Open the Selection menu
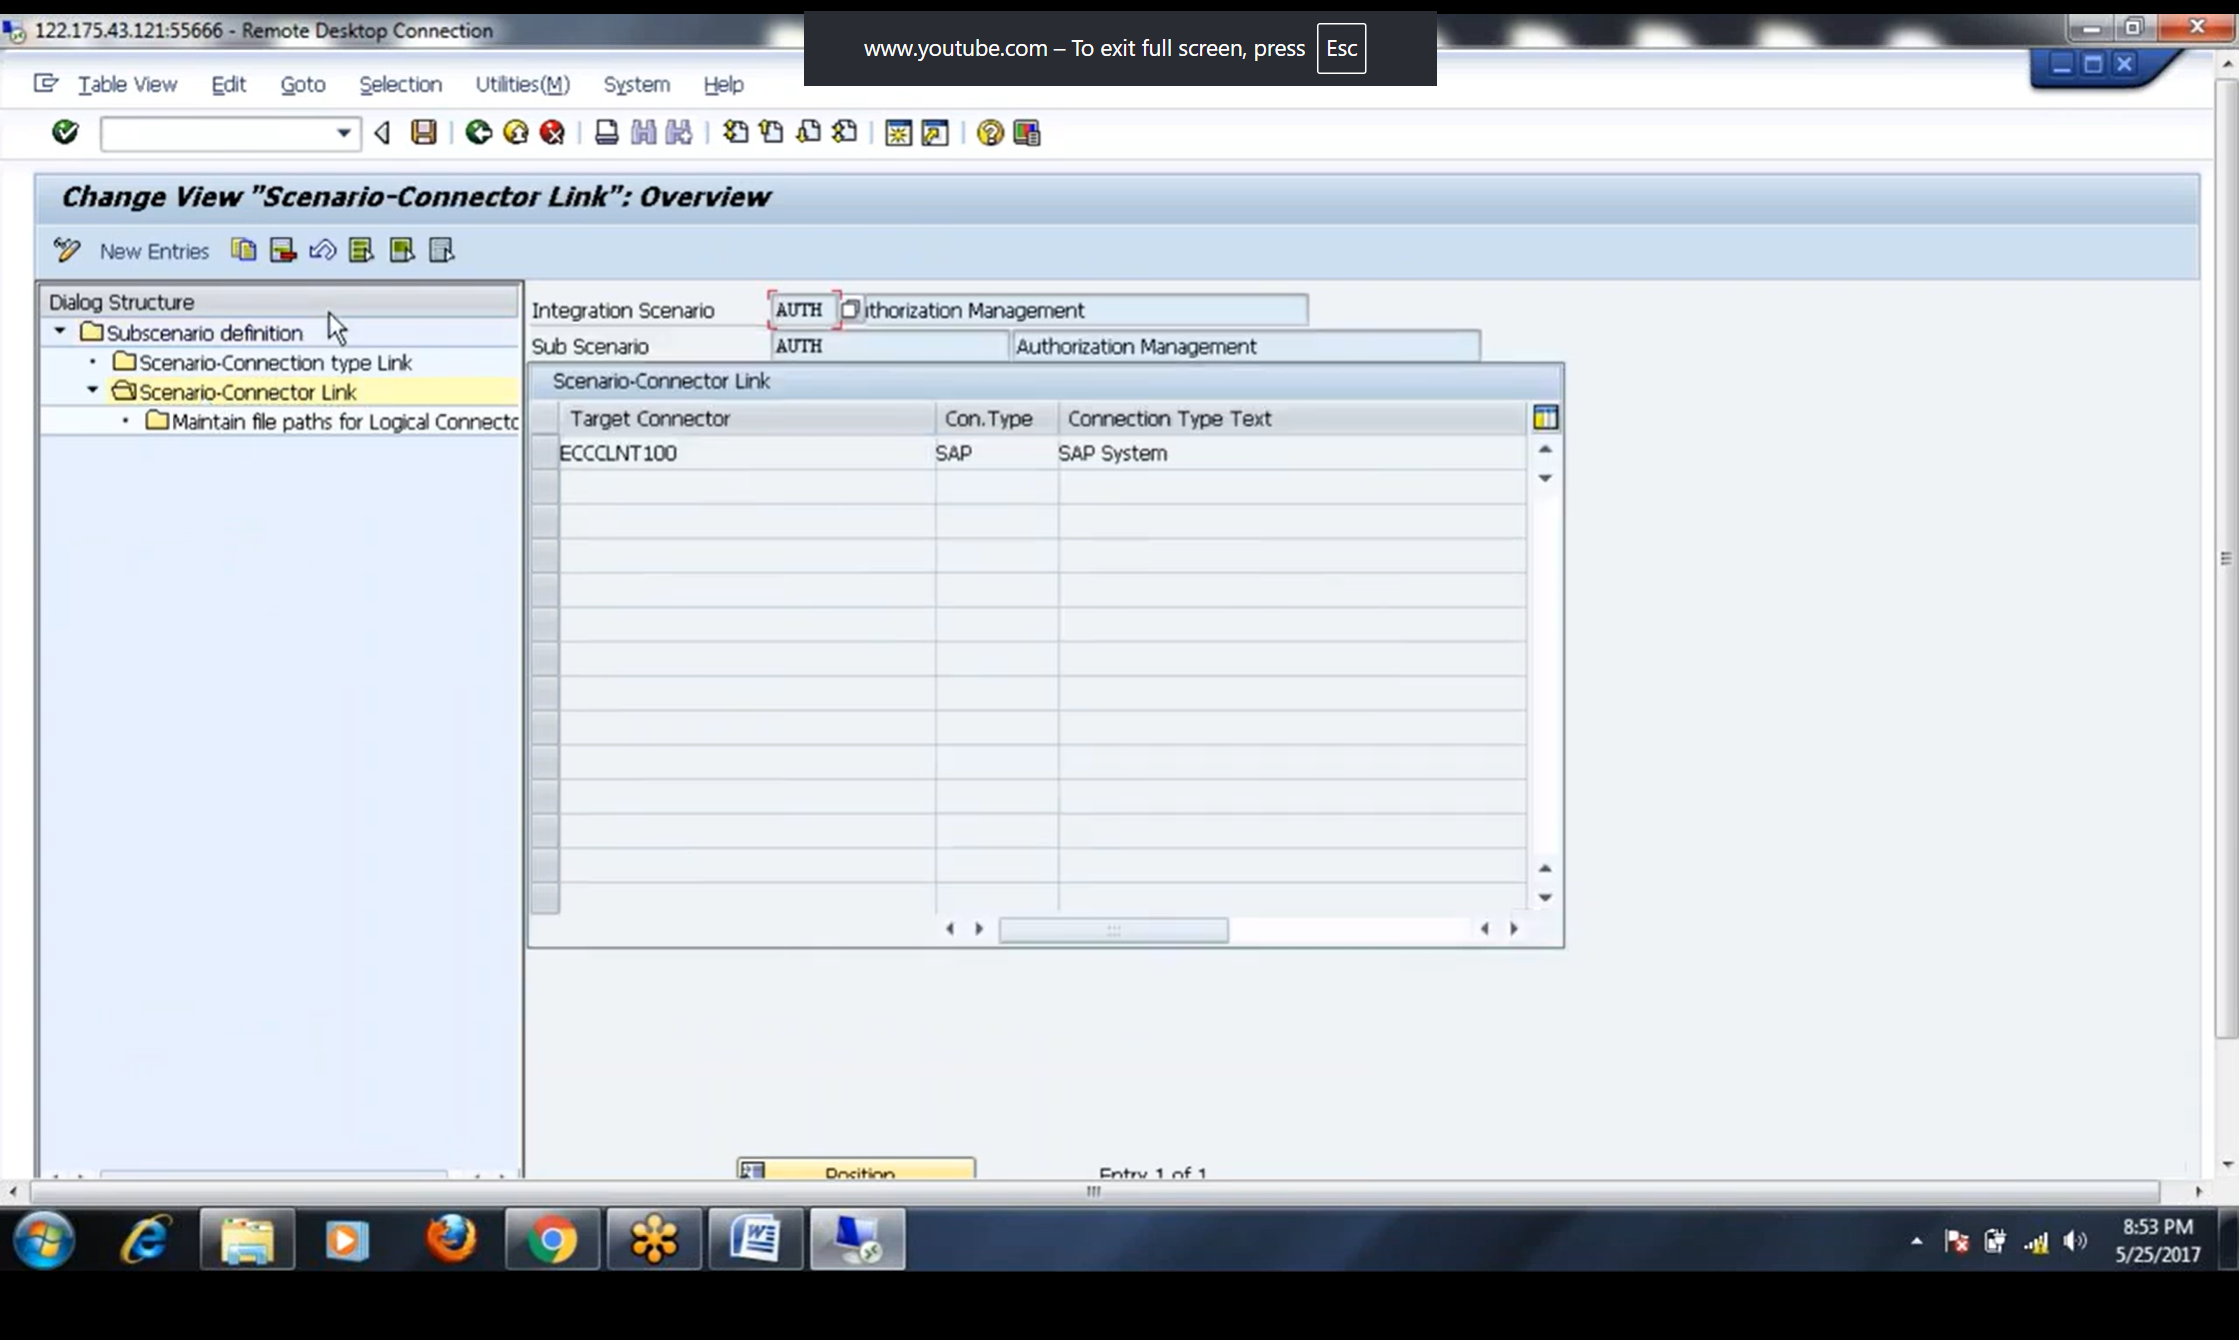 [400, 84]
